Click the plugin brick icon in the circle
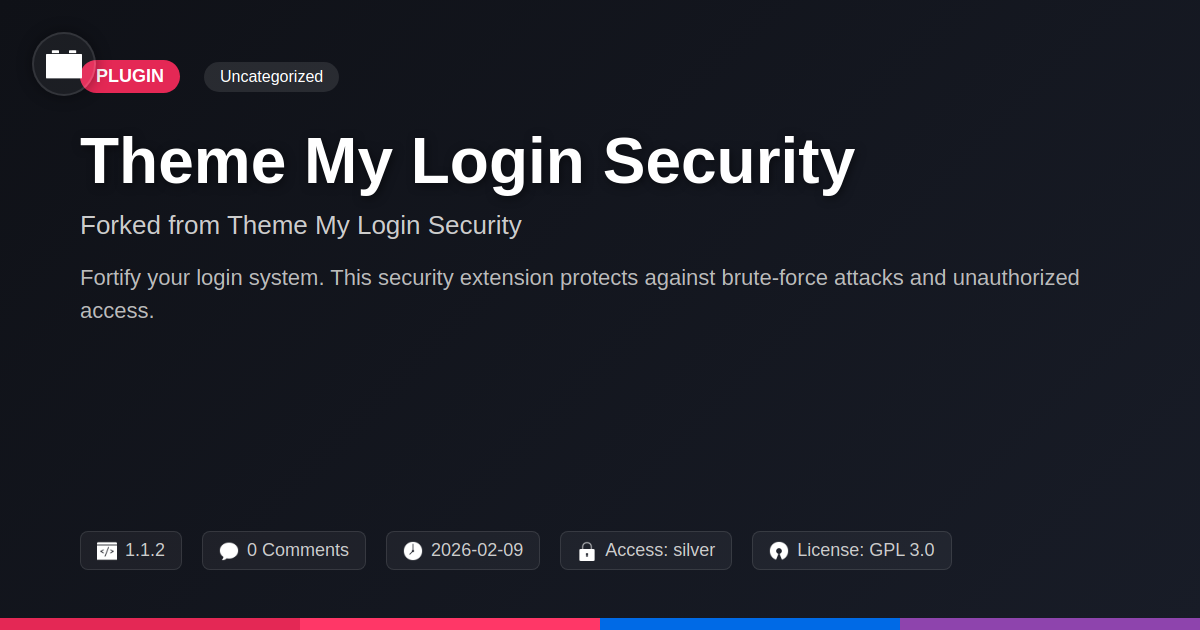 click(64, 64)
